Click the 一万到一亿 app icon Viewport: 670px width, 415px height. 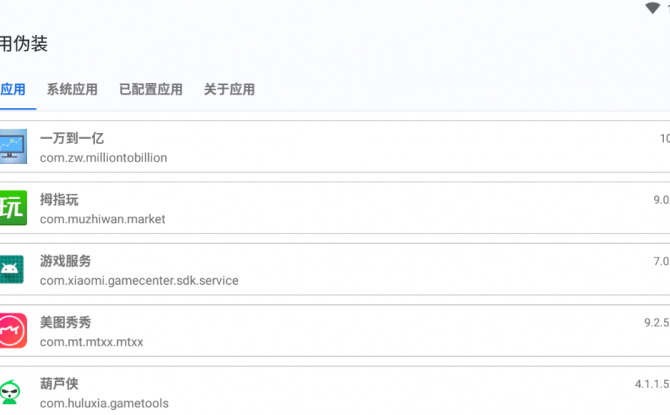(x=13, y=147)
